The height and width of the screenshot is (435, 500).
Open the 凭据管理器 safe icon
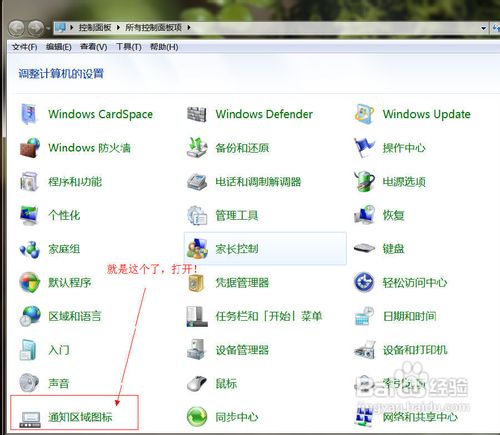(196, 283)
